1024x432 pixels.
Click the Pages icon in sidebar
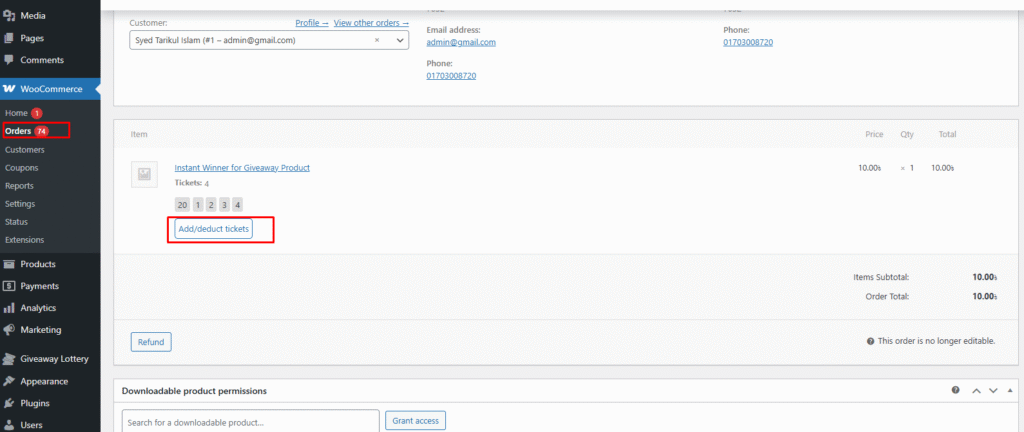click(10, 38)
